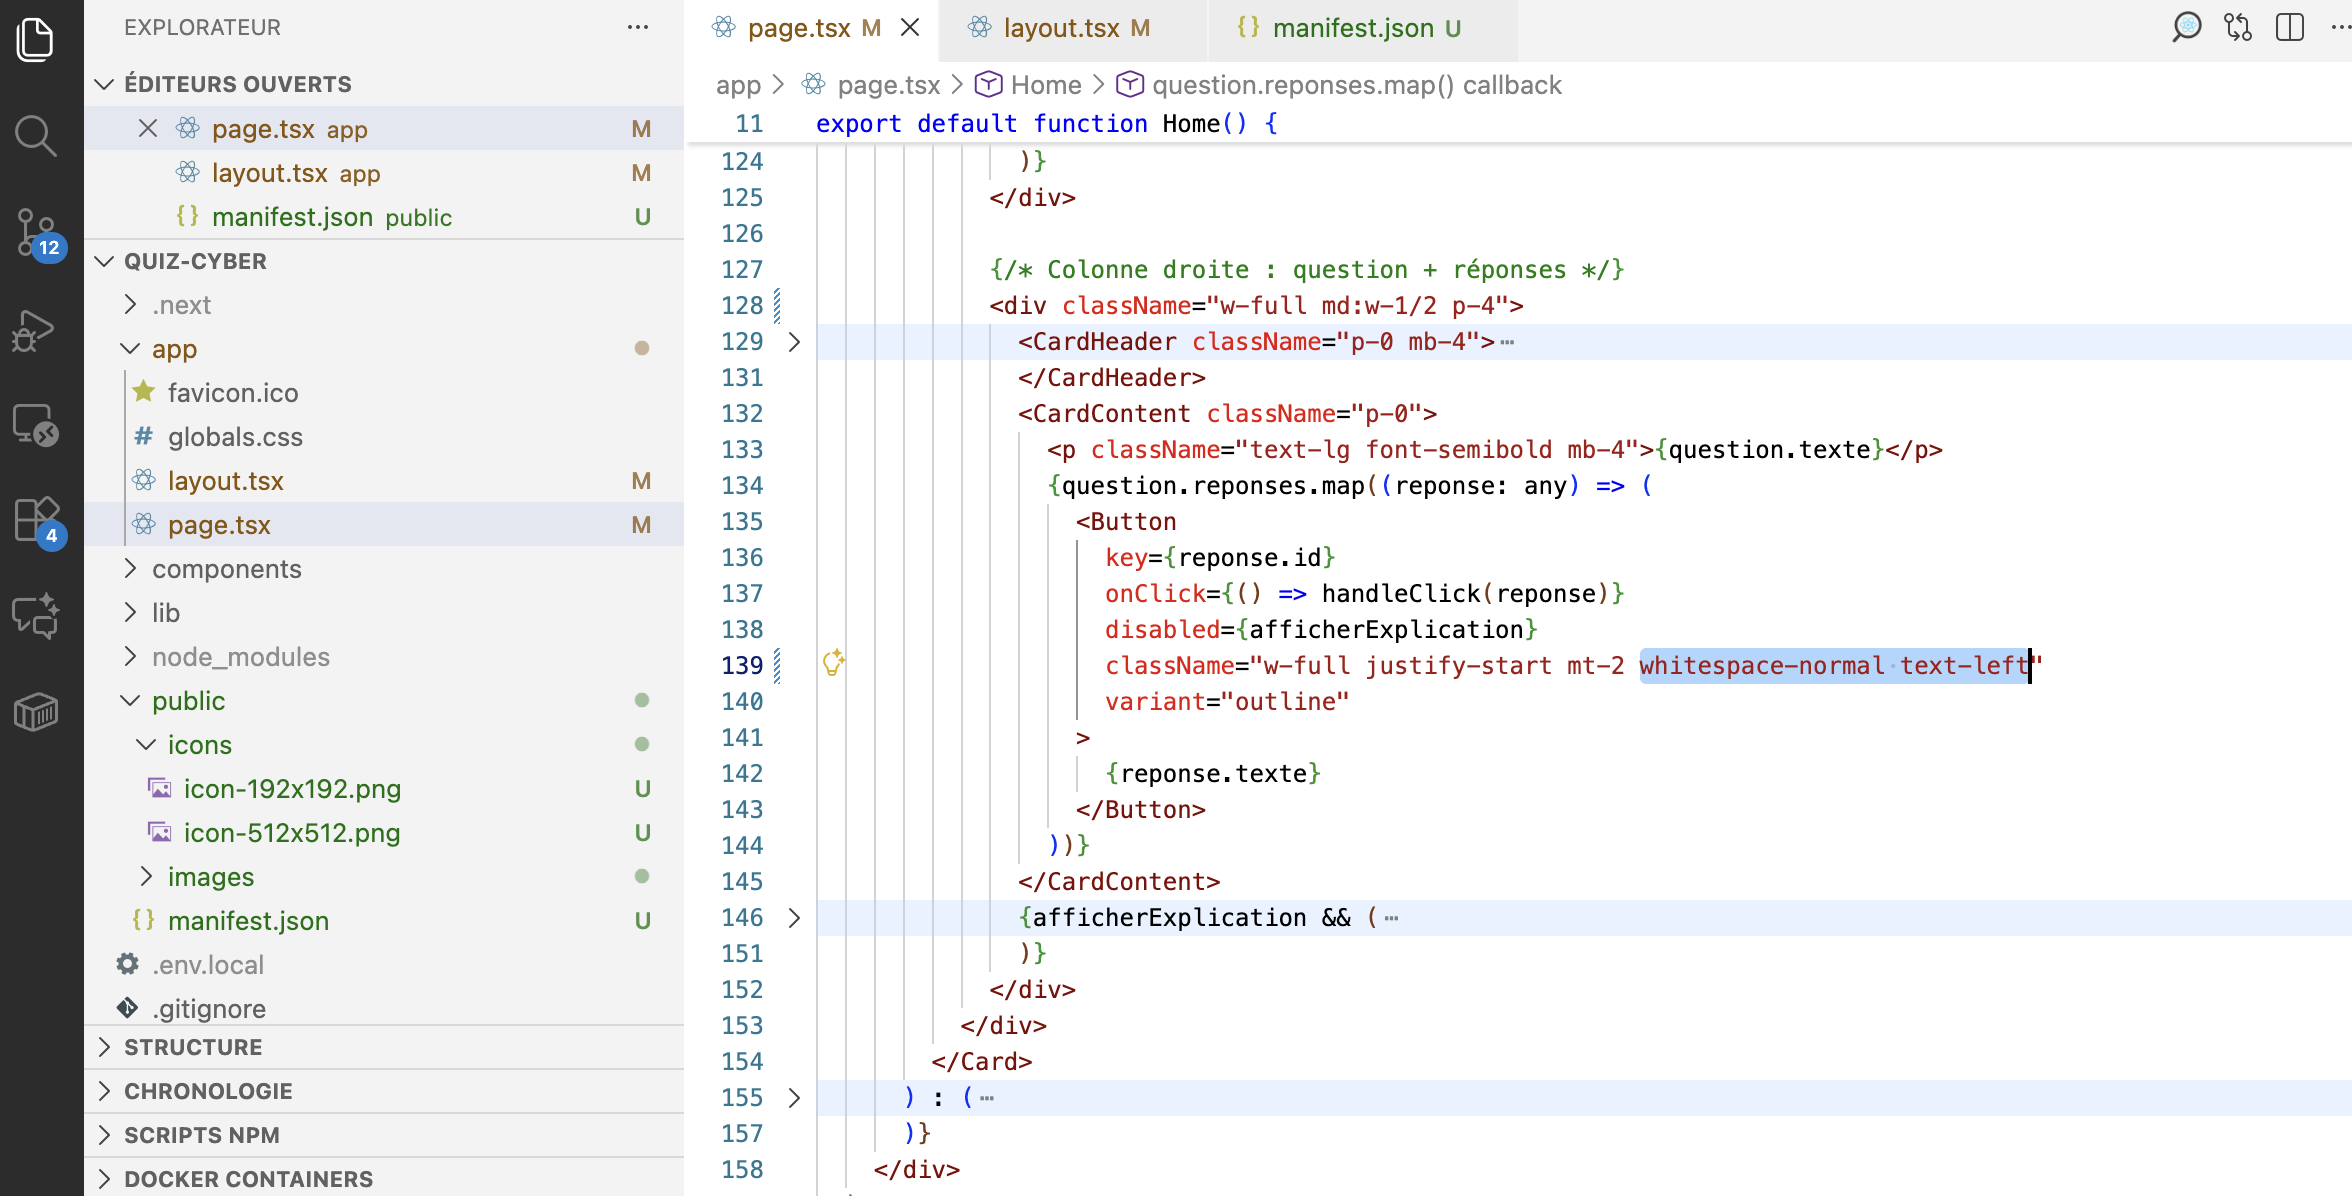
Task: Open Remote Explorer icon in activity bar
Action: point(36,426)
